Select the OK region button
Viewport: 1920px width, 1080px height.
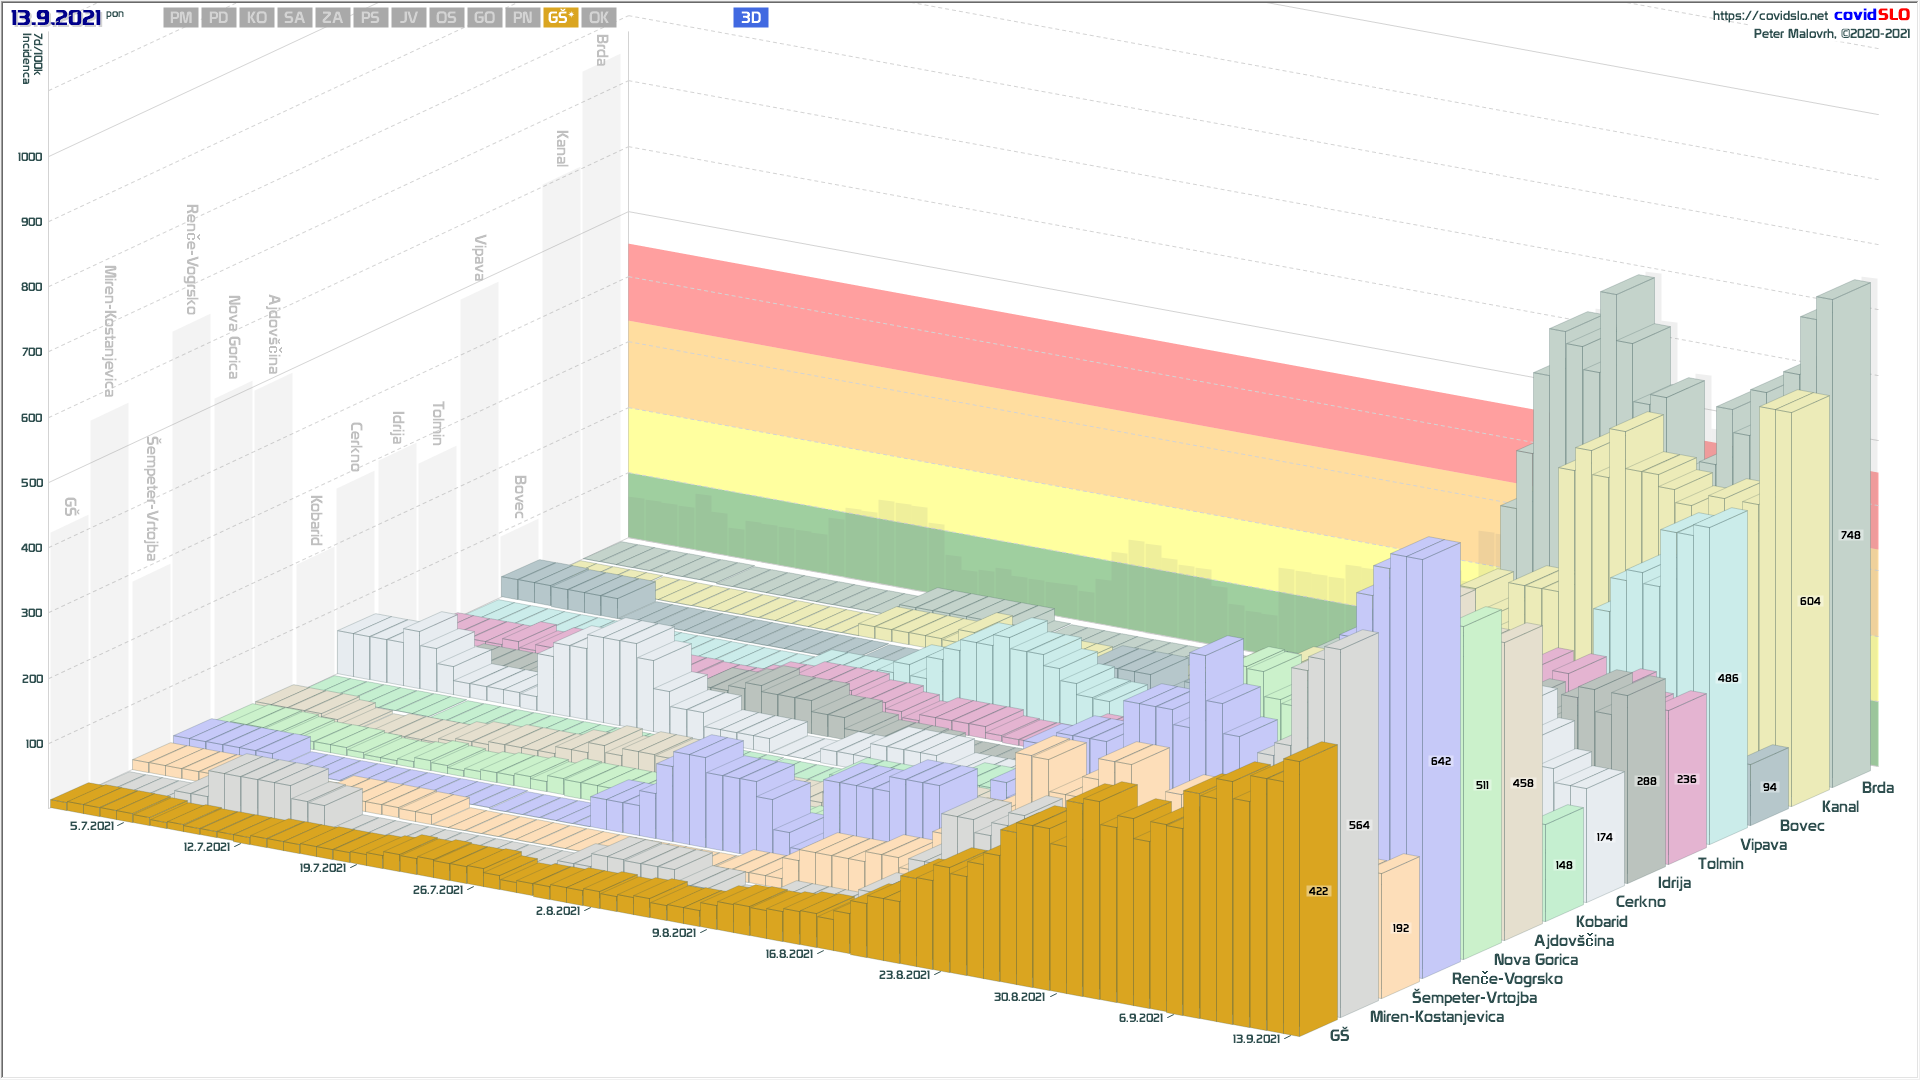click(598, 18)
